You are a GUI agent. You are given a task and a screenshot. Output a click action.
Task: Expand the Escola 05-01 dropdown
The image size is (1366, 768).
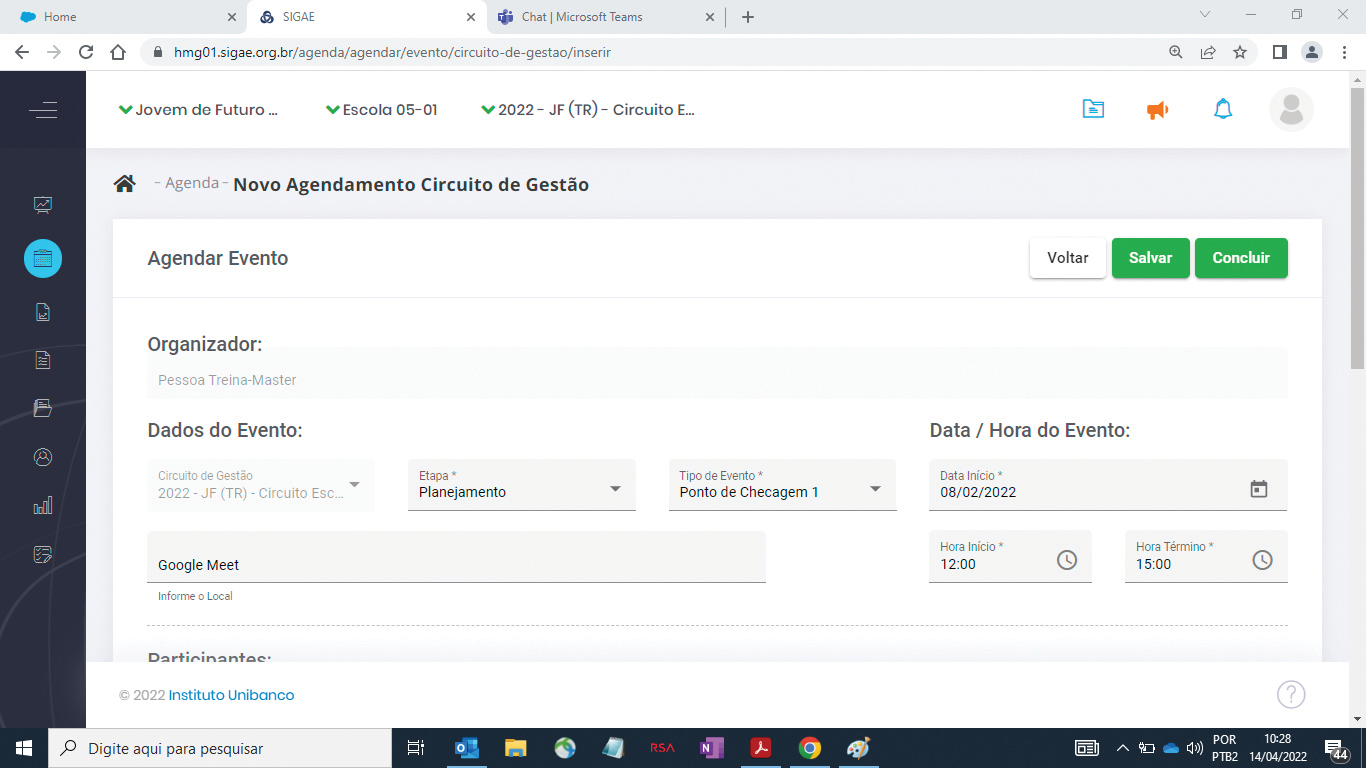point(382,110)
